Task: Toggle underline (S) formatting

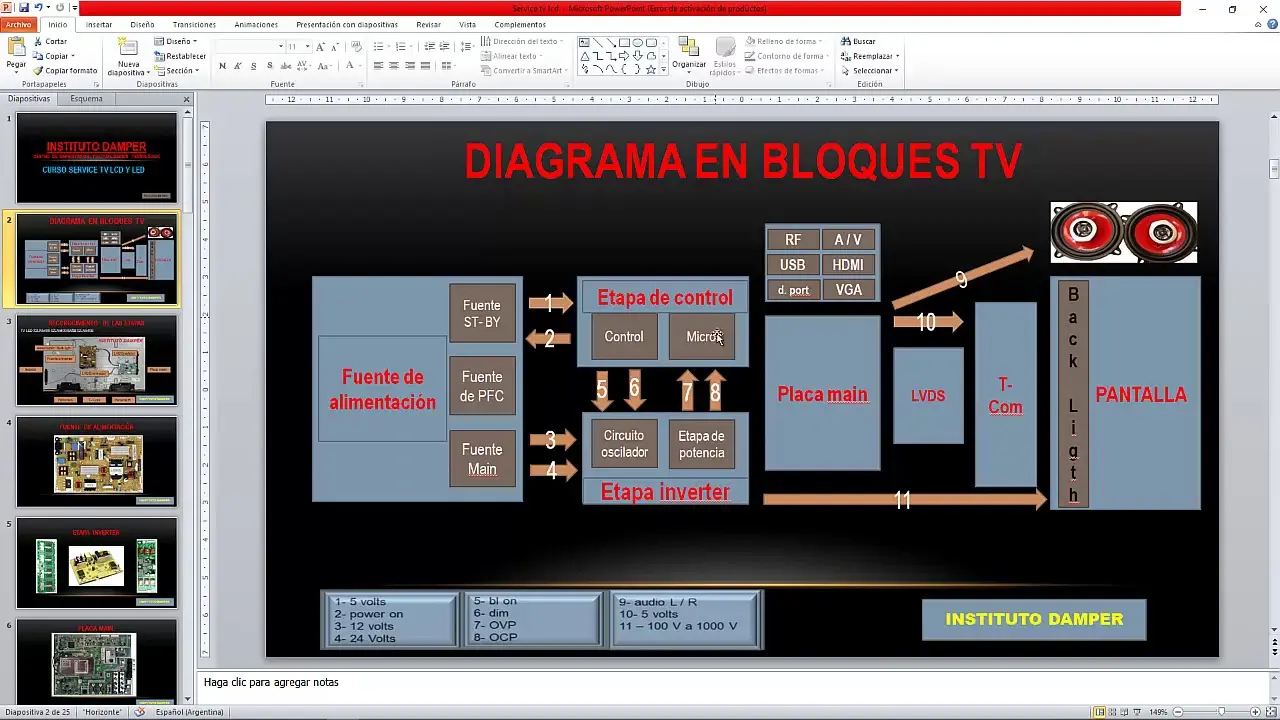Action: coord(254,66)
